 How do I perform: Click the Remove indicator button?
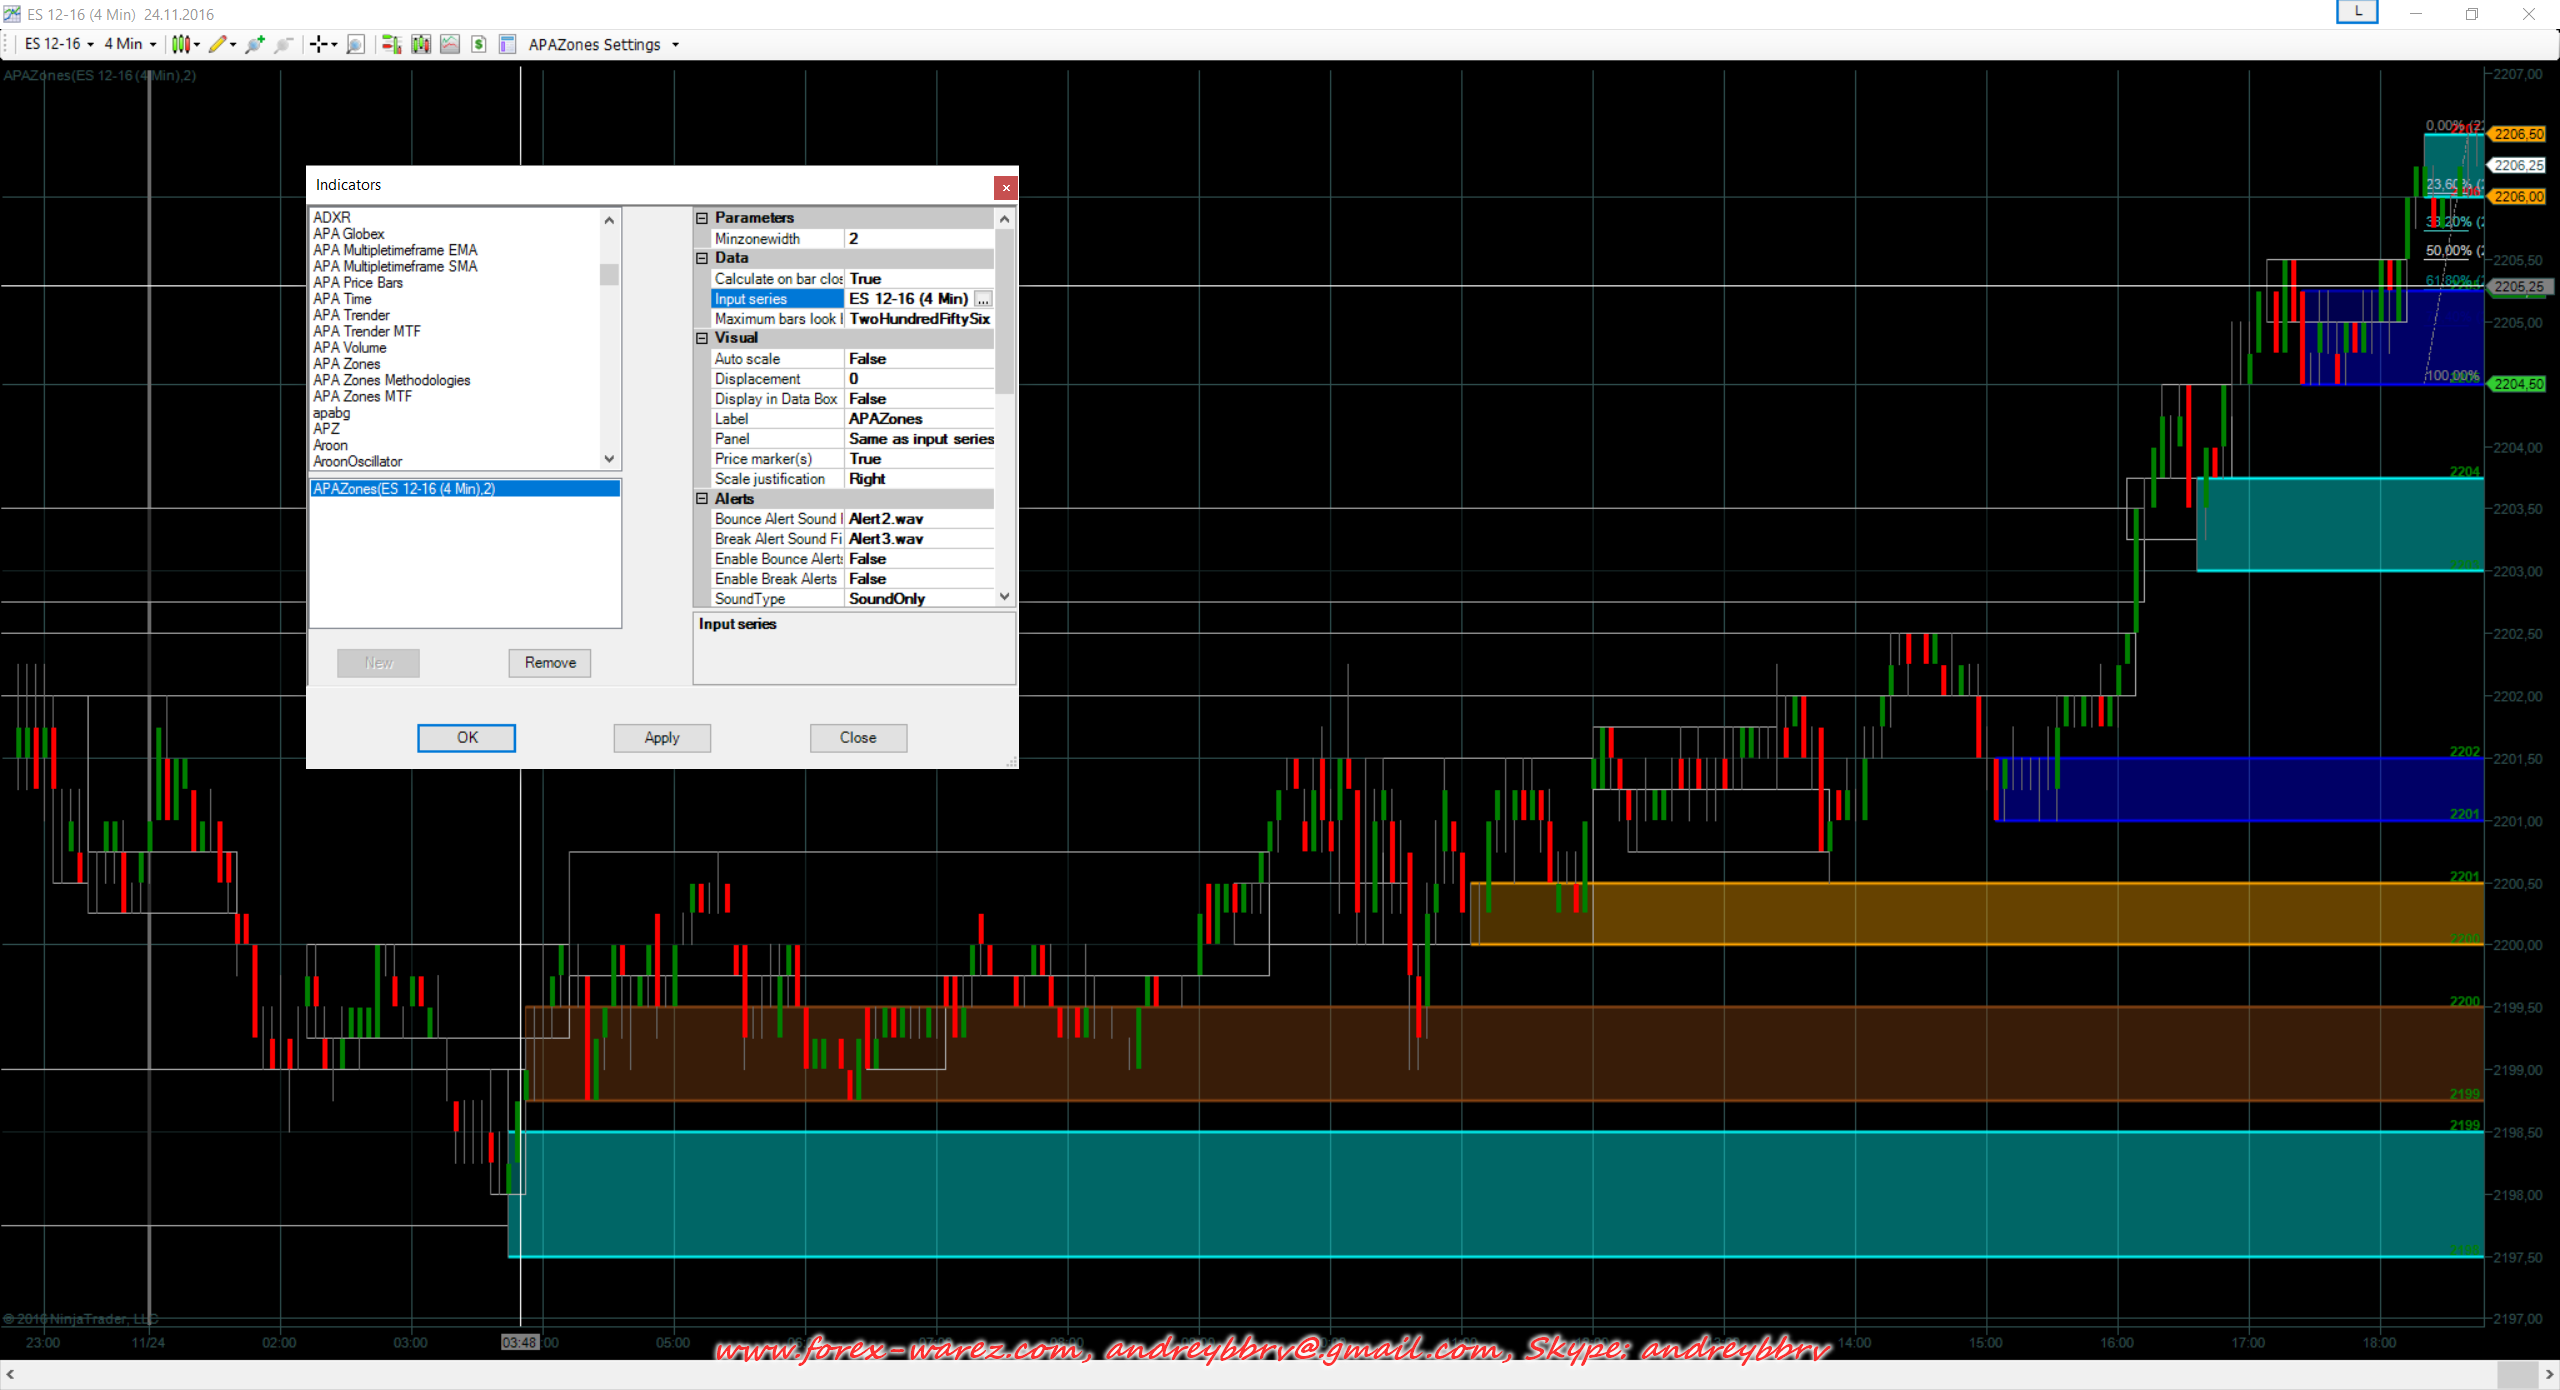pyautogui.click(x=549, y=662)
